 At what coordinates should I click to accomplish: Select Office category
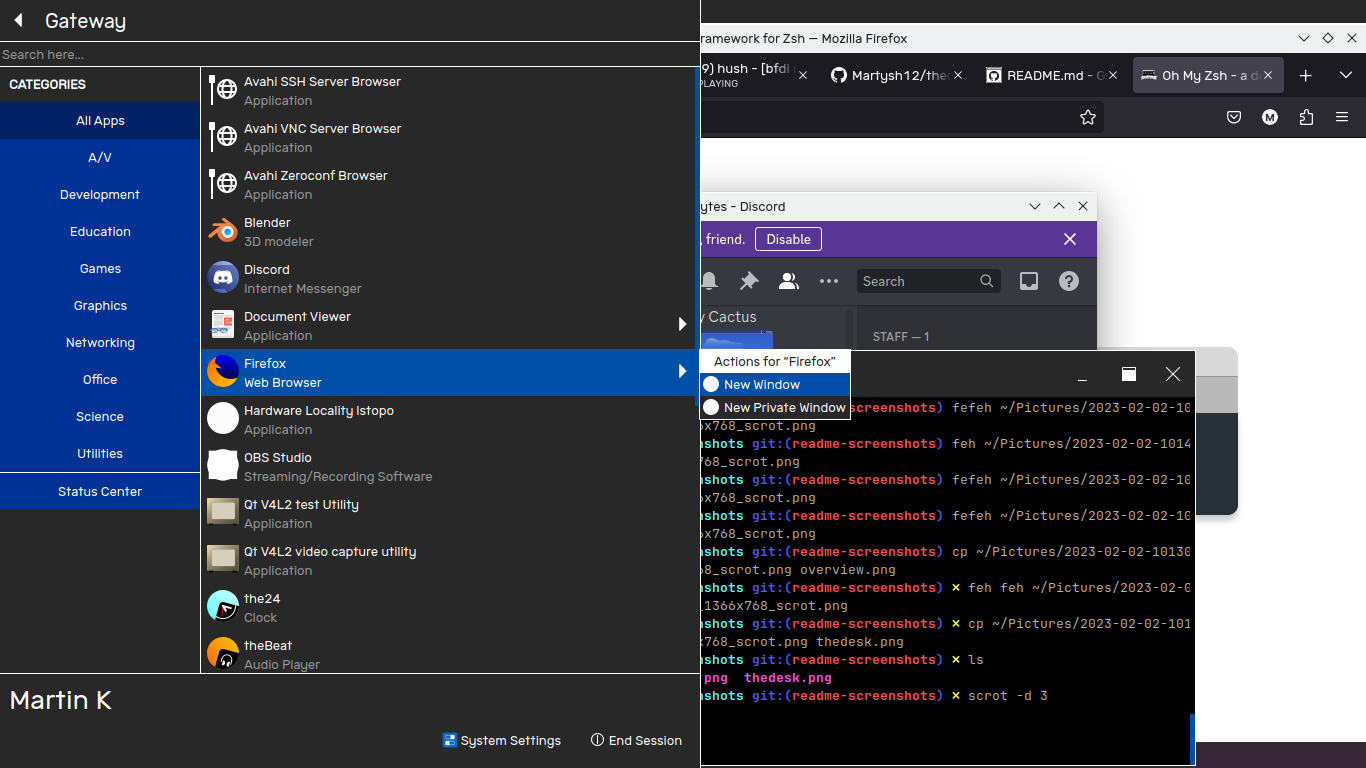[100, 379]
